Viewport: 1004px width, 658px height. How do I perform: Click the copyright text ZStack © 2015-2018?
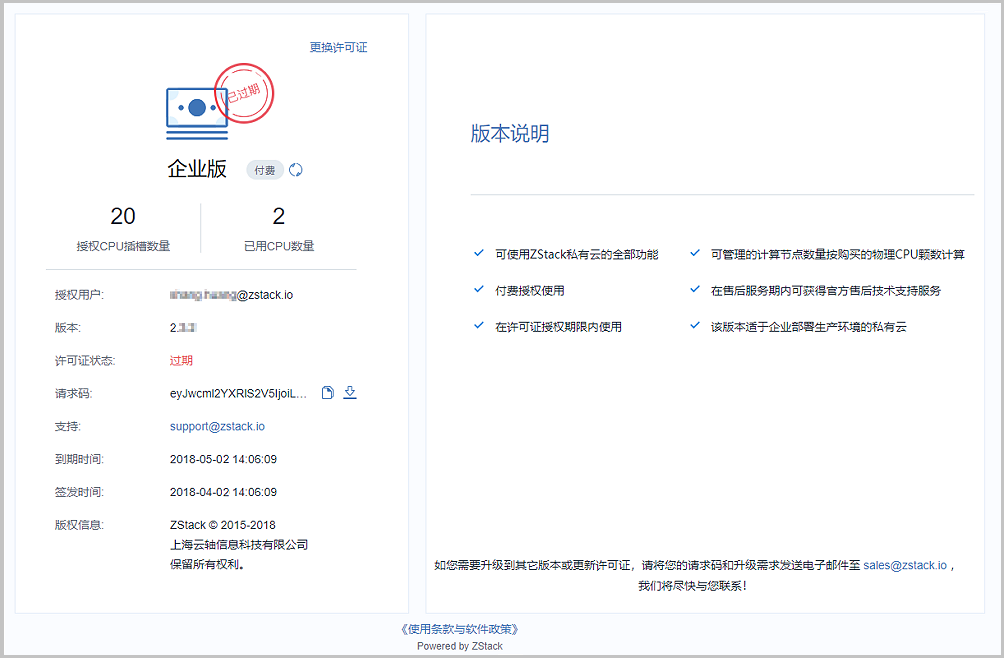tap(223, 525)
